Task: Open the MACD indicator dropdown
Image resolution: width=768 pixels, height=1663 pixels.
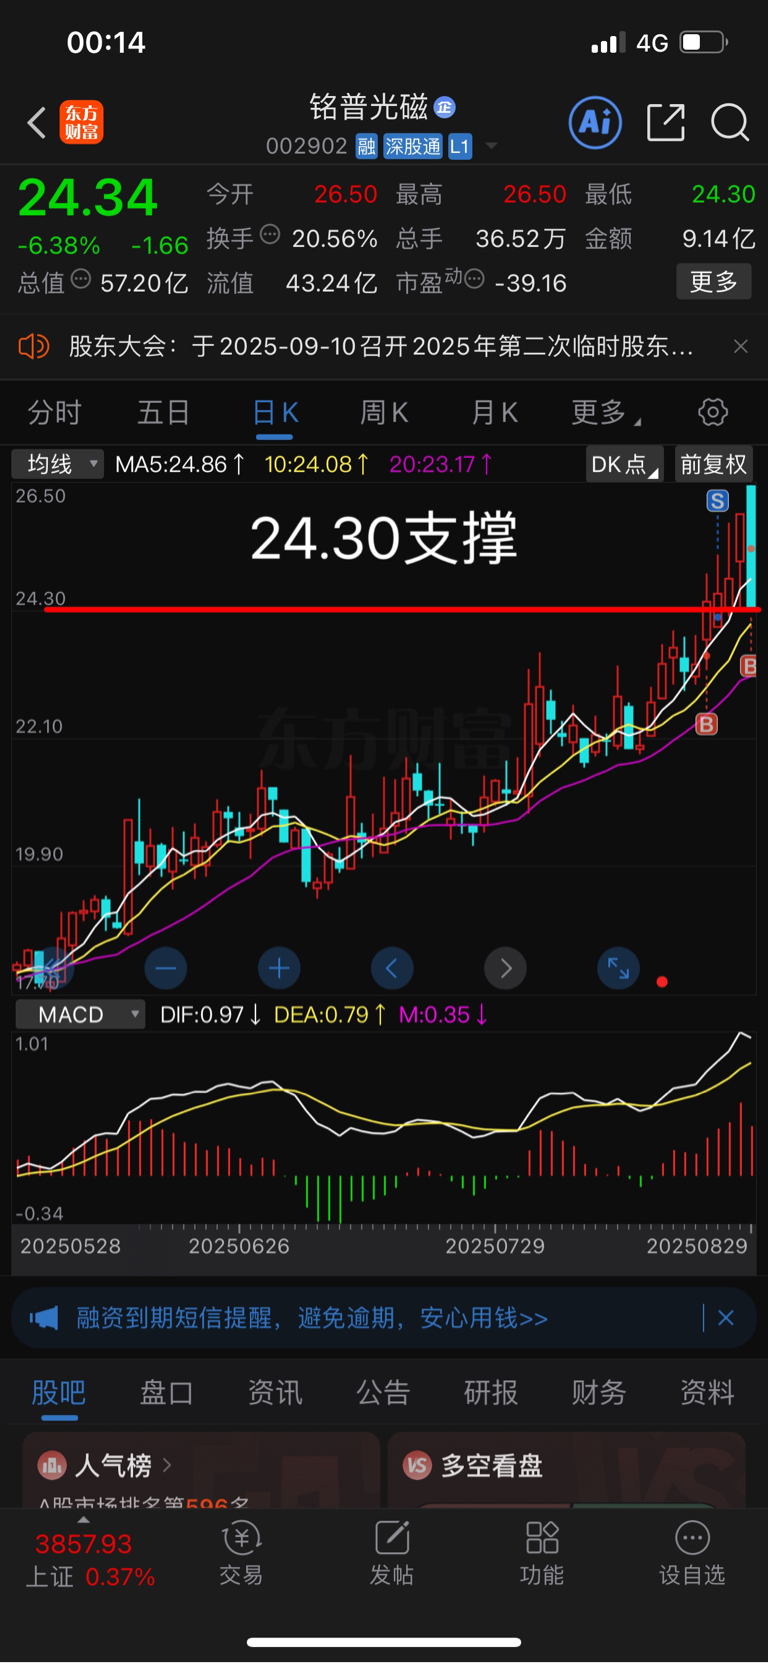Action: click(80, 1014)
